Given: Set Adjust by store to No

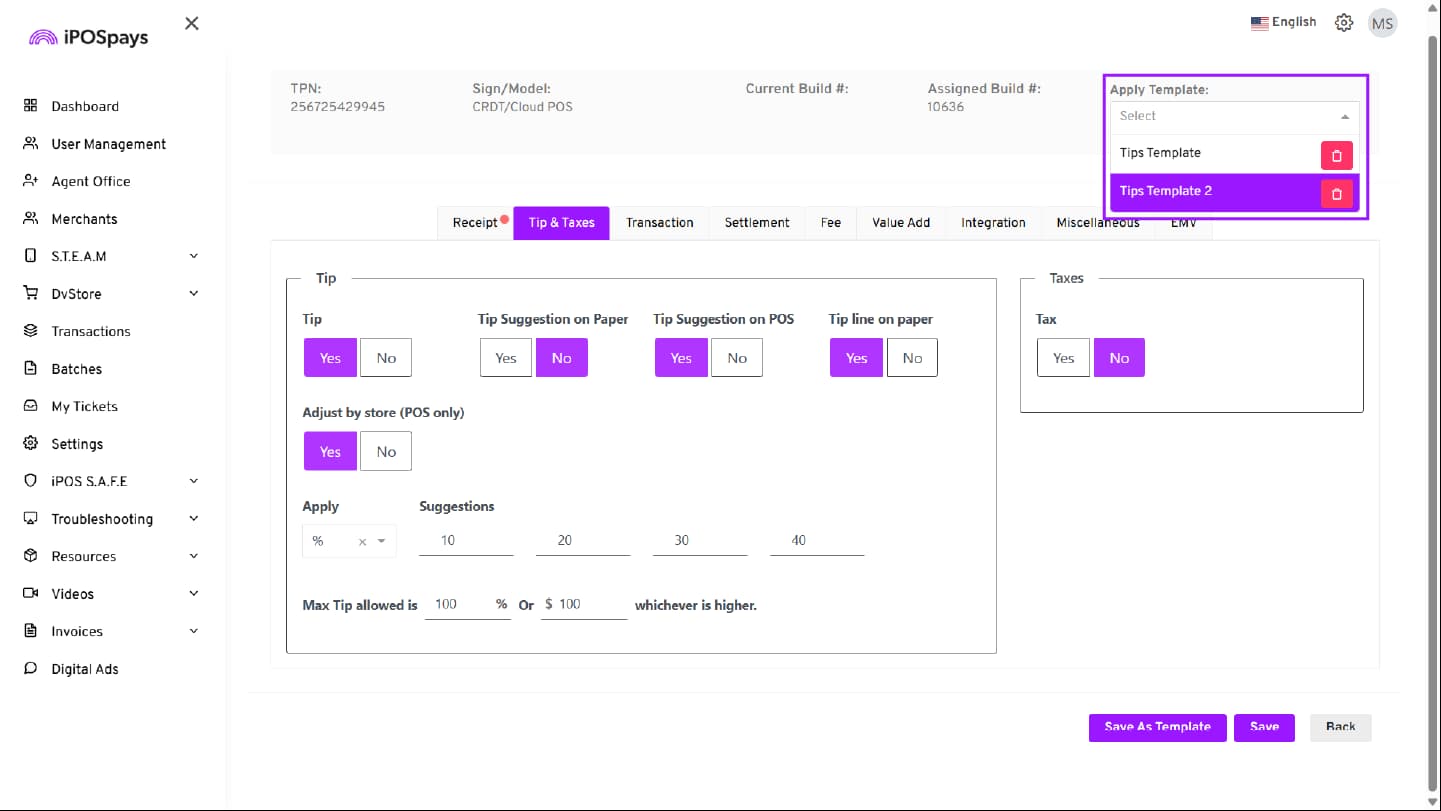Looking at the screenshot, I should [x=386, y=452].
